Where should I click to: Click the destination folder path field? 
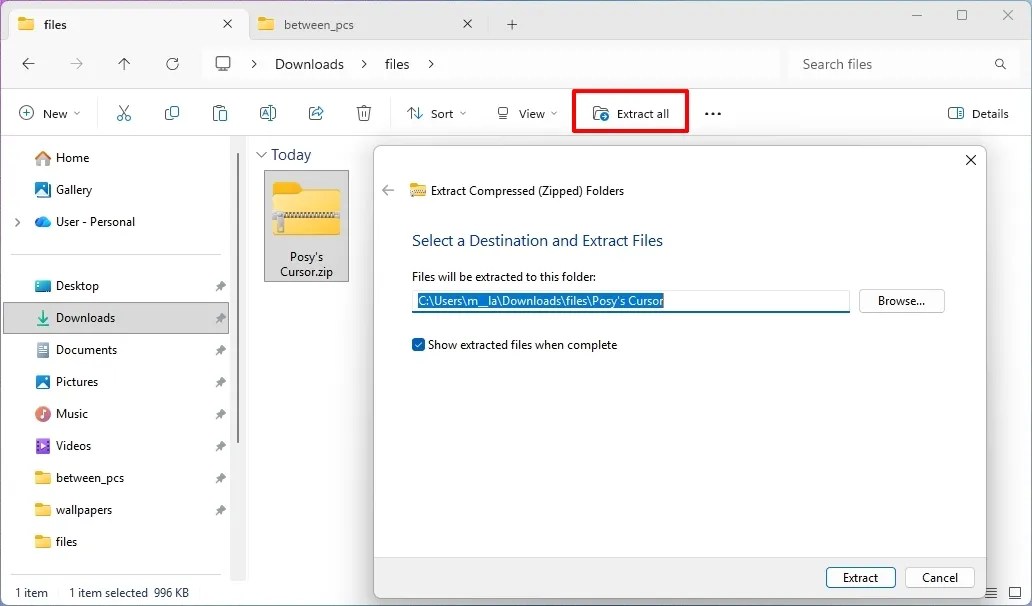[631, 301]
